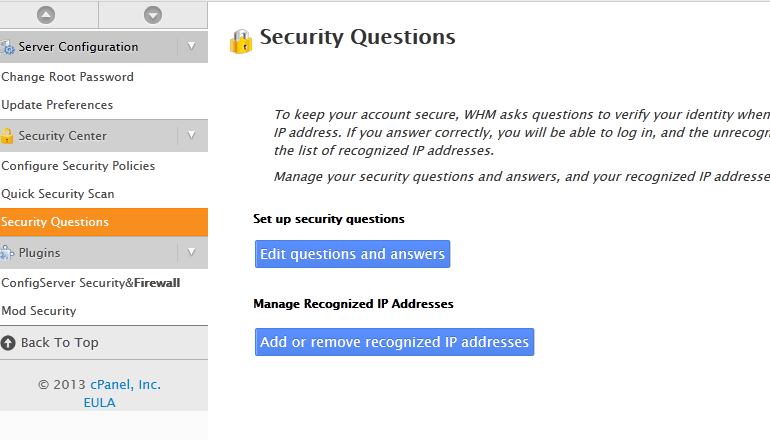Viewport: 770px width, 440px height.
Task: Select the highlighted Security Questions item
Action: (x=104, y=222)
